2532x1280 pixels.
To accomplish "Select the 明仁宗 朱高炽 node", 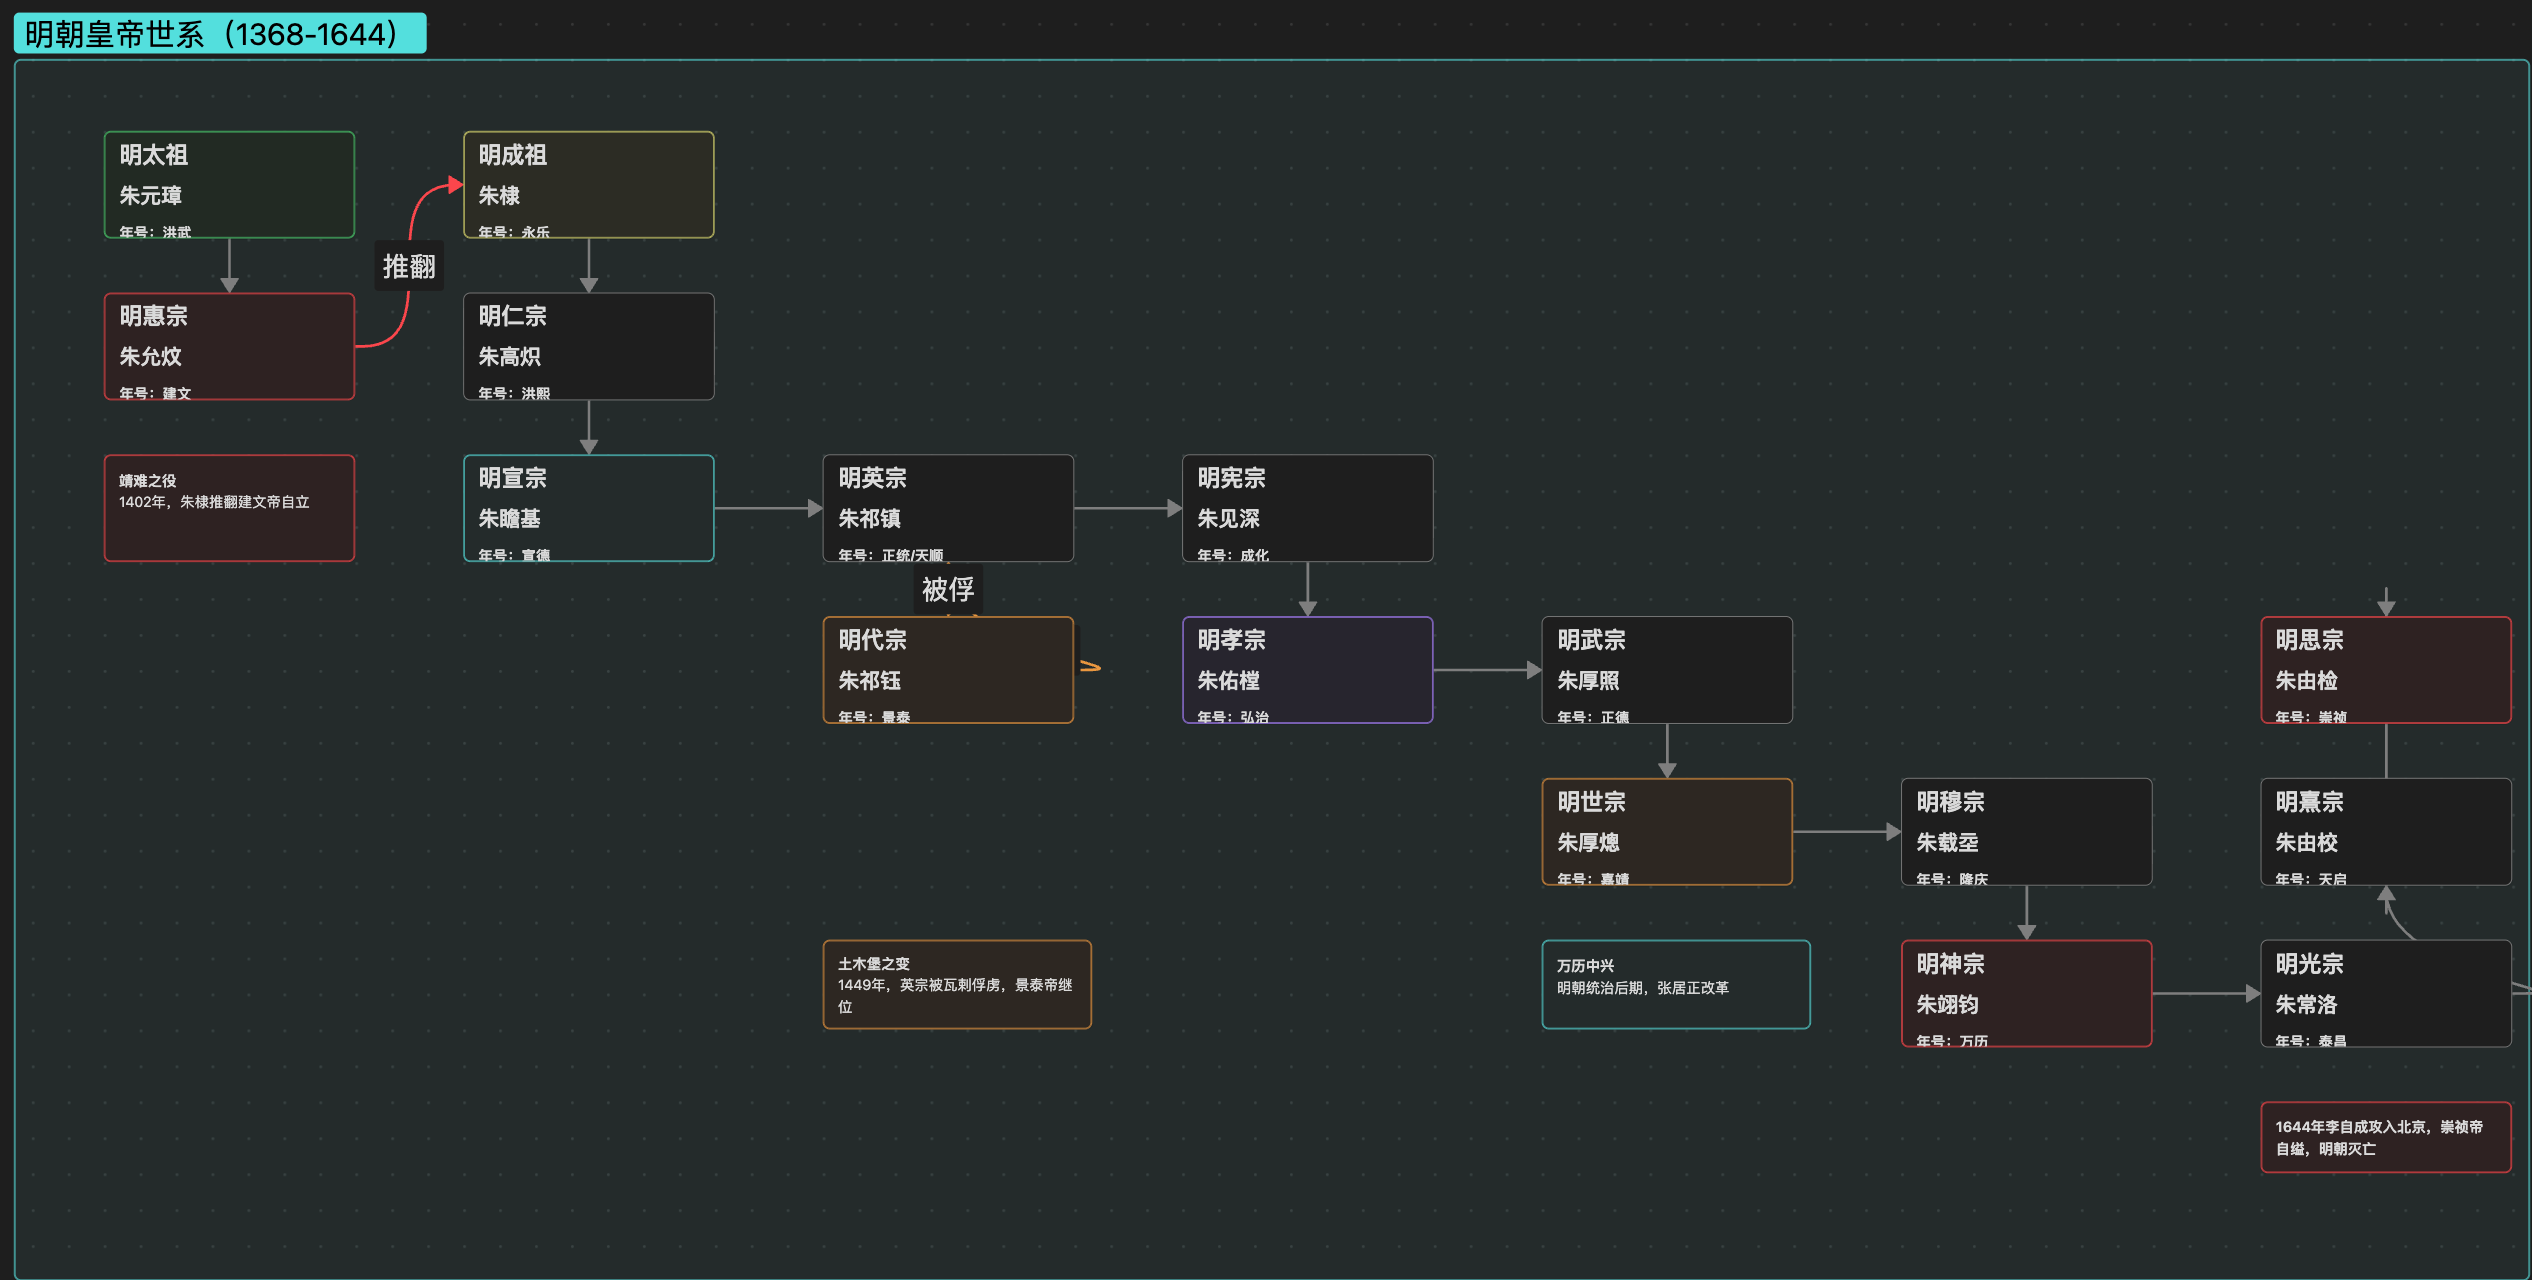I will pos(588,346).
